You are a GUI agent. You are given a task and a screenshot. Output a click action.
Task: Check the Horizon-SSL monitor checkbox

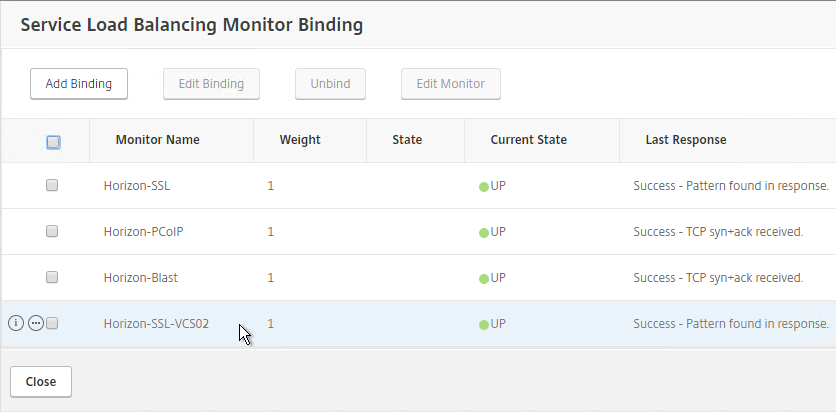pos(52,185)
